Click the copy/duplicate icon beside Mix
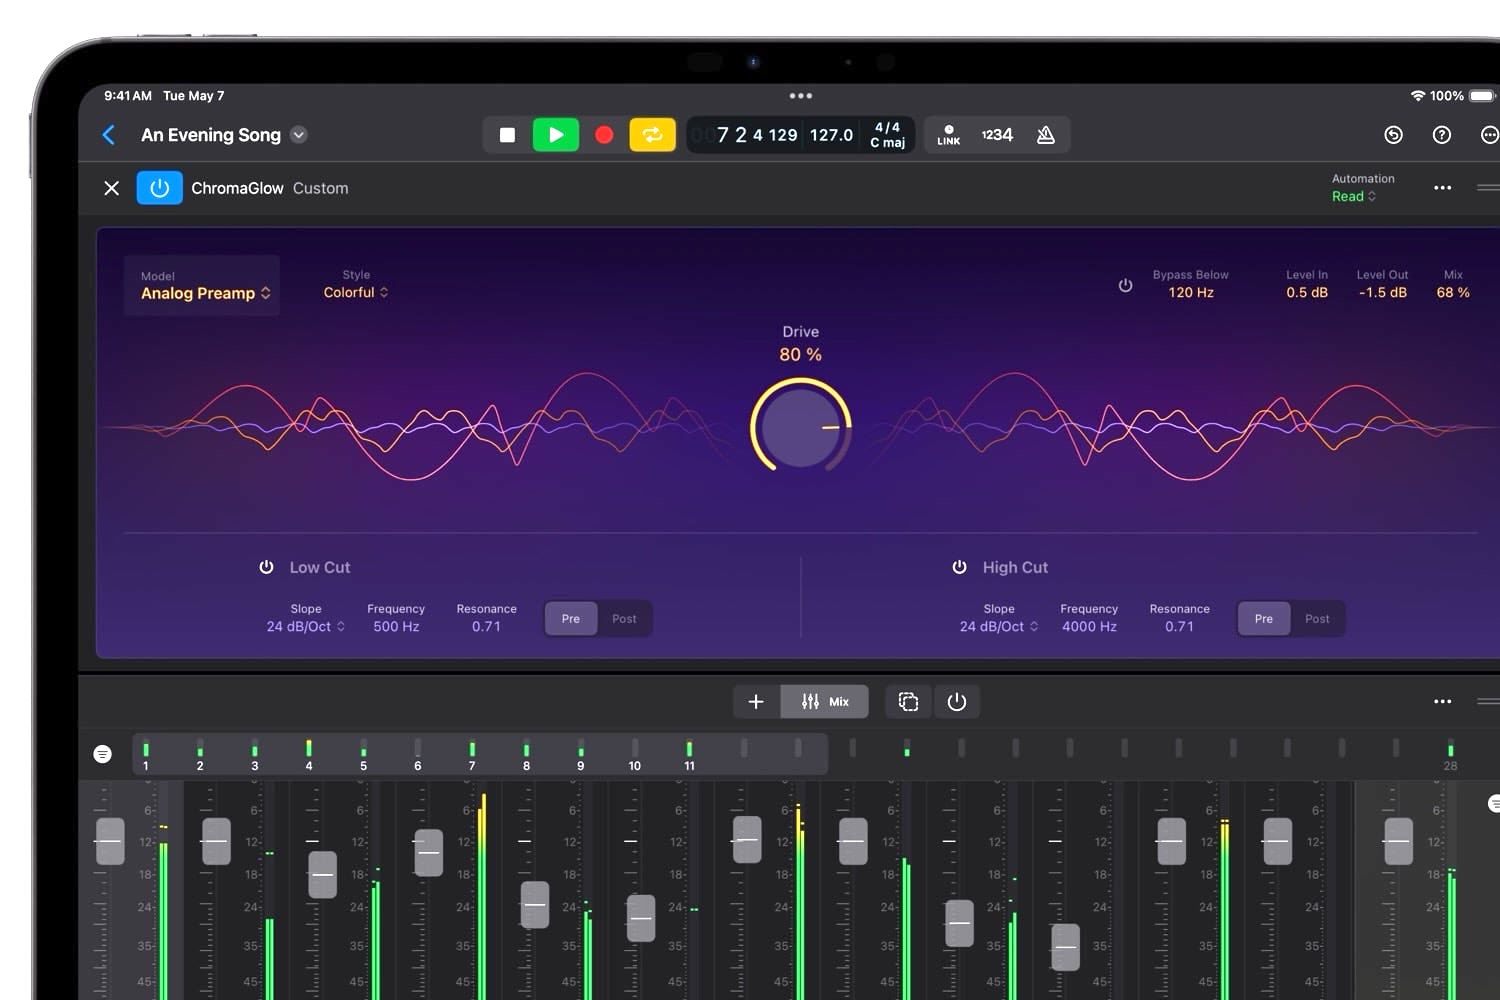Screen dimensions: 1500x1000 (908, 702)
